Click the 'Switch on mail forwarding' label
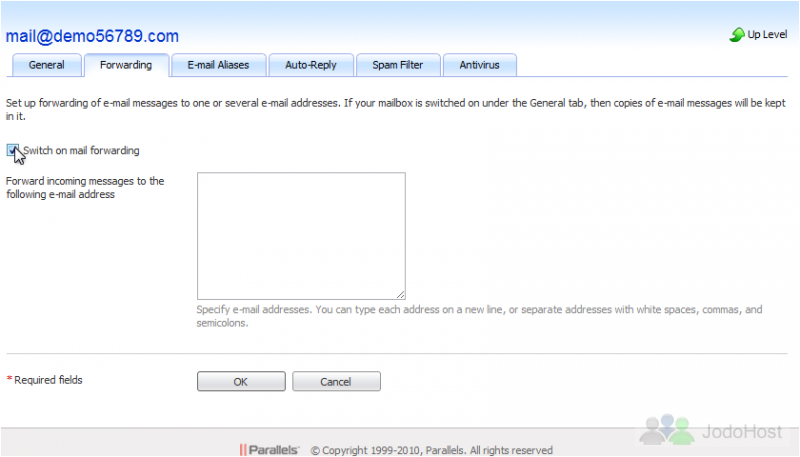Viewport: 800px width, 457px height. (x=81, y=150)
